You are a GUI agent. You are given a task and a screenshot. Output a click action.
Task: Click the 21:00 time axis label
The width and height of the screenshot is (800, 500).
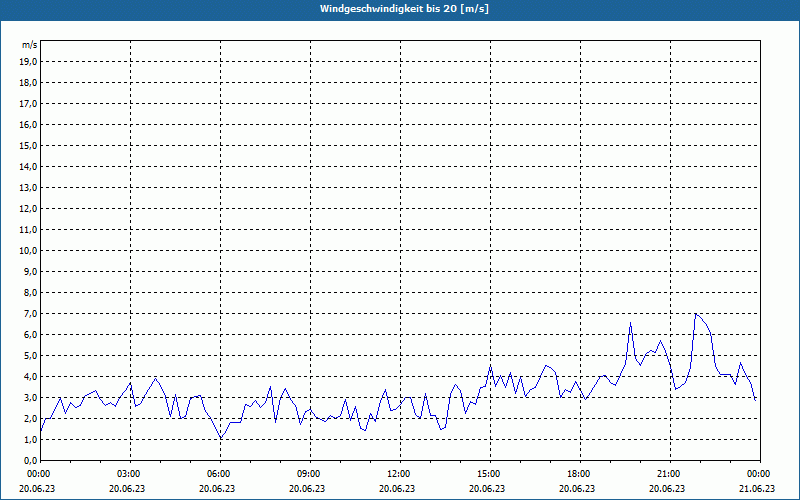coord(669,474)
